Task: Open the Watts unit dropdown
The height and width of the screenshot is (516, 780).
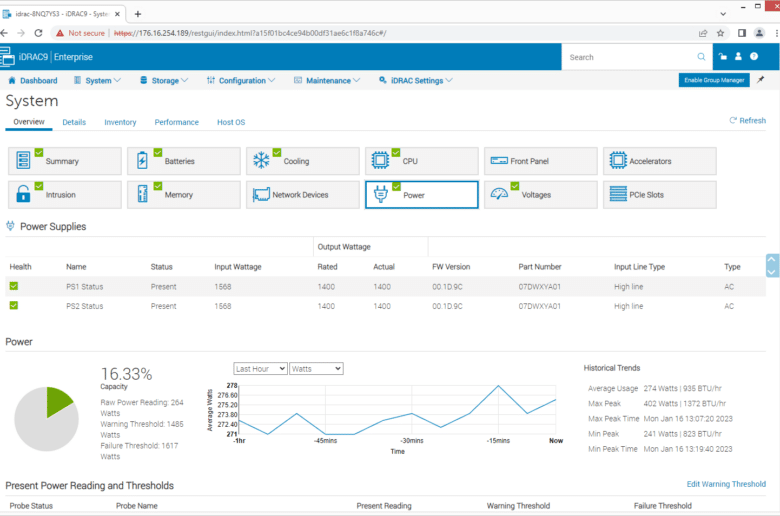Action: (x=316, y=368)
